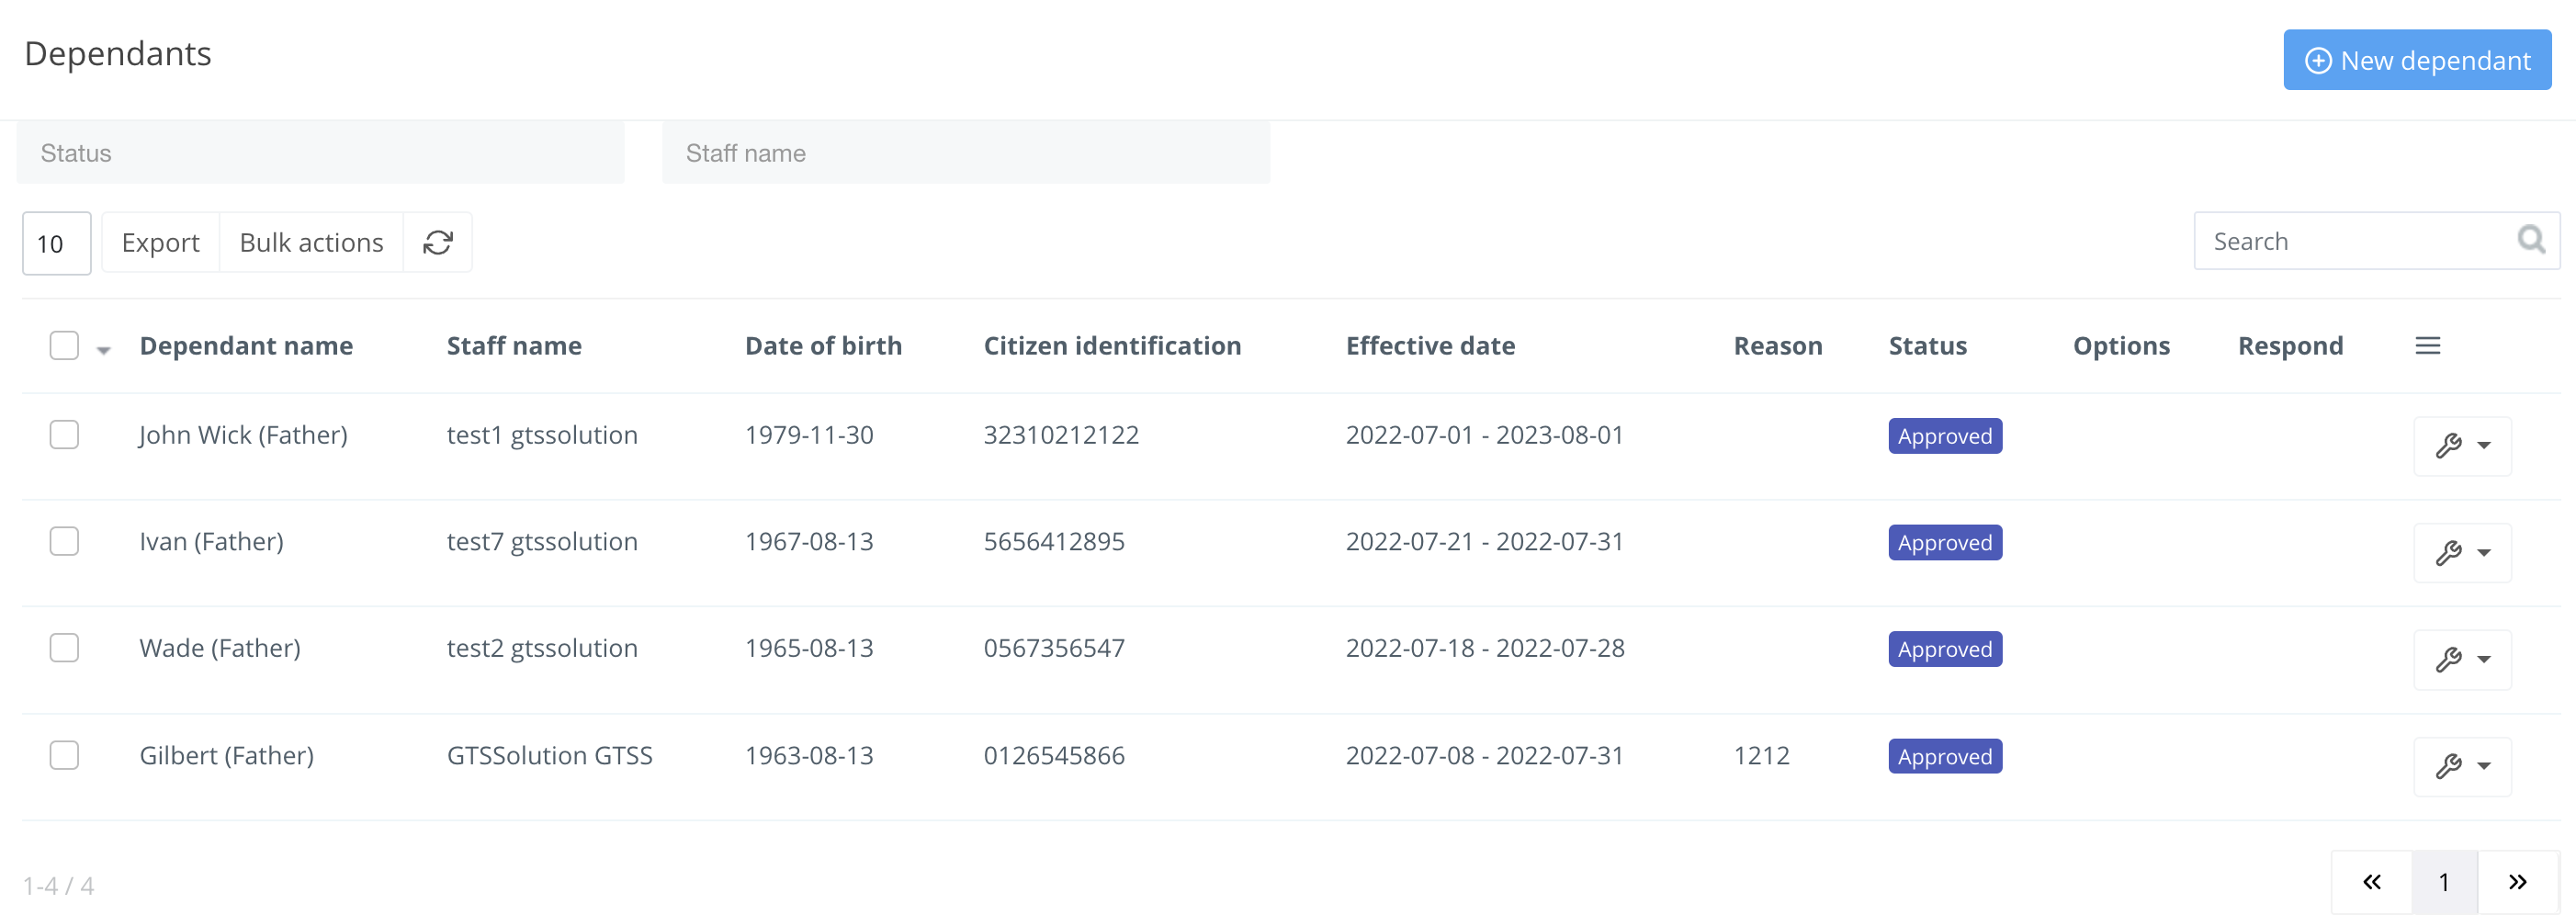Open the Bulk actions menu

pyautogui.click(x=311, y=242)
